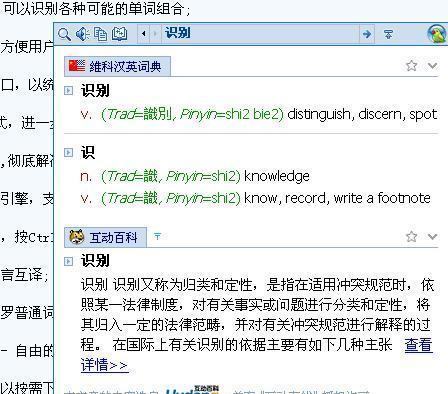Collapse 互动百科 section with chevron

[x=432, y=236]
